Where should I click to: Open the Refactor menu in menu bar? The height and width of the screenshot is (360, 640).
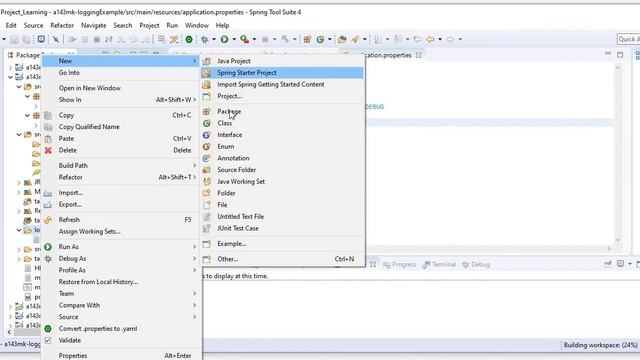(62, 25)
